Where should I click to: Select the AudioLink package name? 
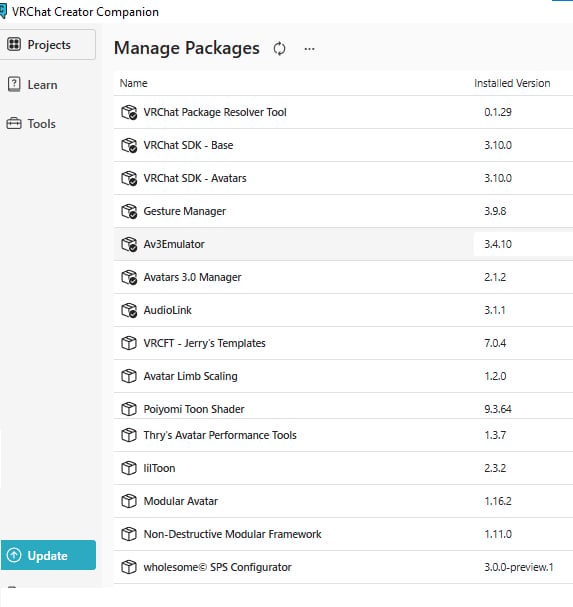coord(168,310)
